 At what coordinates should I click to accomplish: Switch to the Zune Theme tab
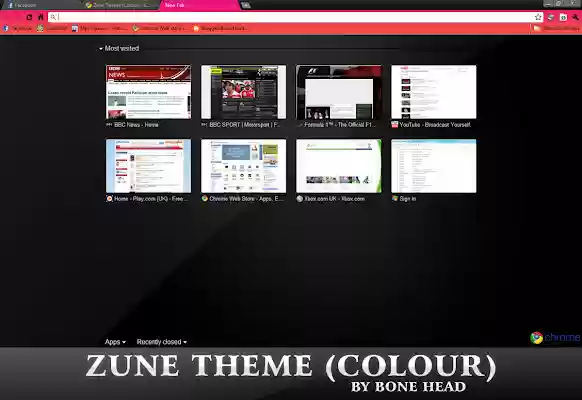120,5
